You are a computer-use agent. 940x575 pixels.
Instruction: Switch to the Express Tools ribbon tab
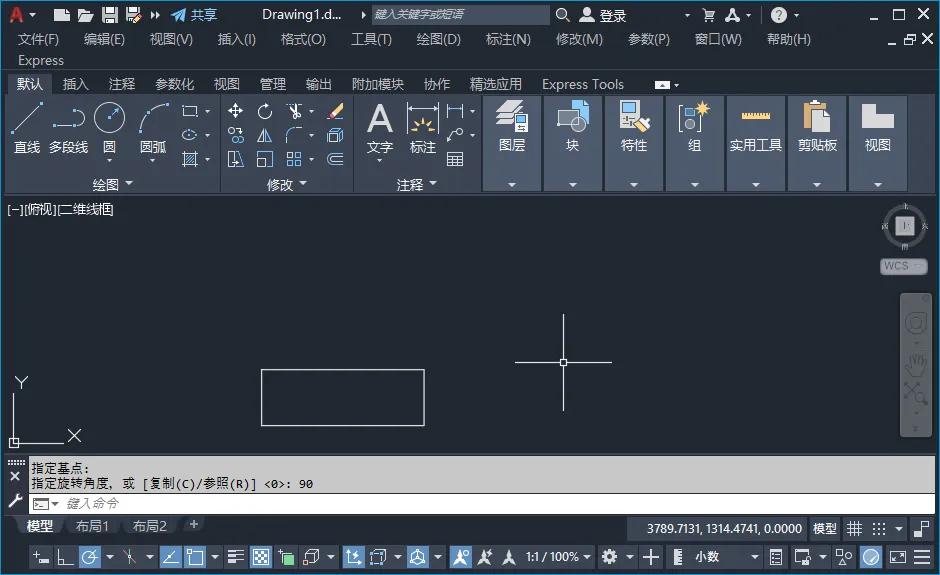click(583, 85)
